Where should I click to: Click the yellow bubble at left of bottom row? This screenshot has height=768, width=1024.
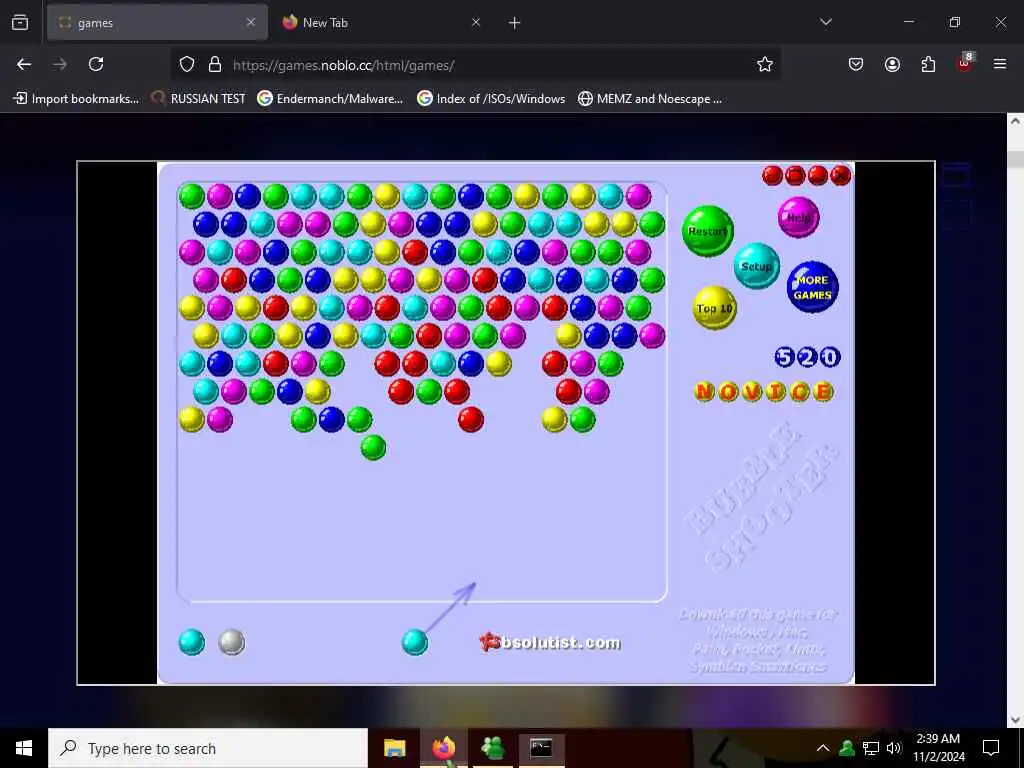pyautogui.click(x=191, y=419)
